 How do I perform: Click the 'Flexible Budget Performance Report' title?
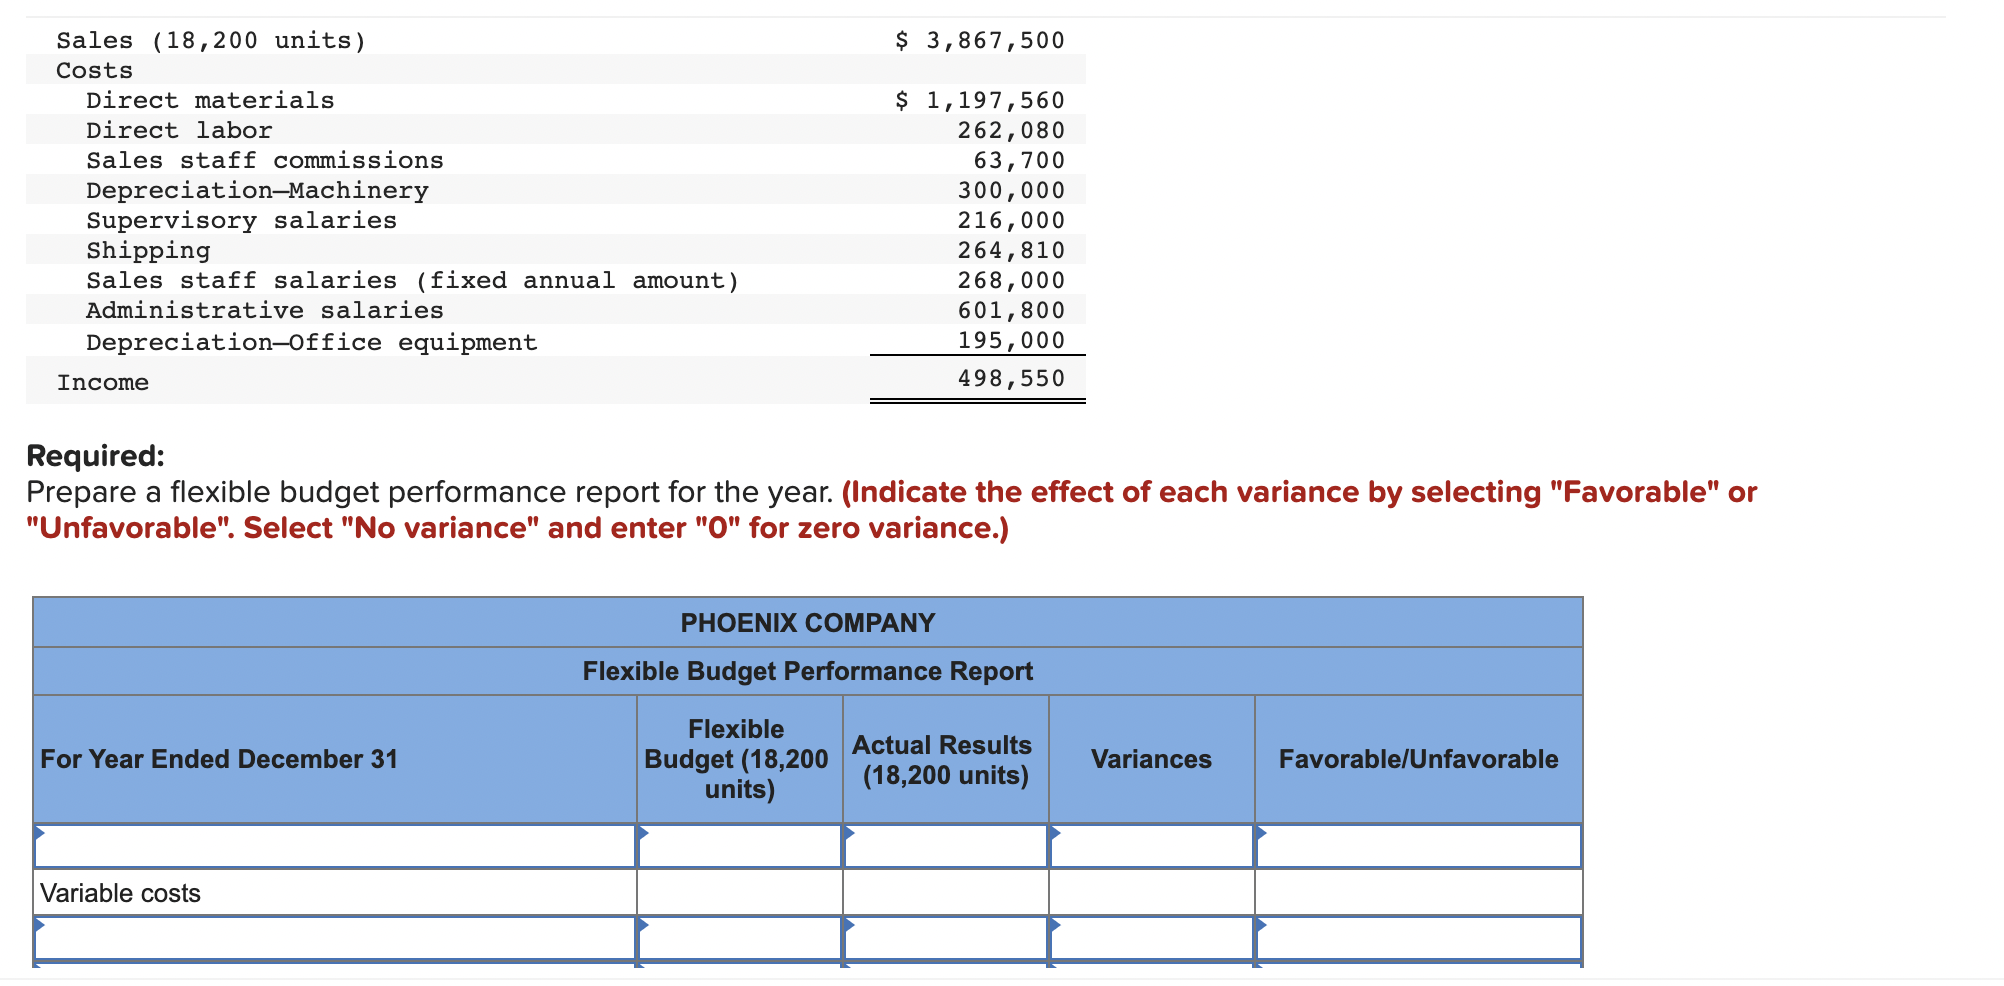coord(808,671)
